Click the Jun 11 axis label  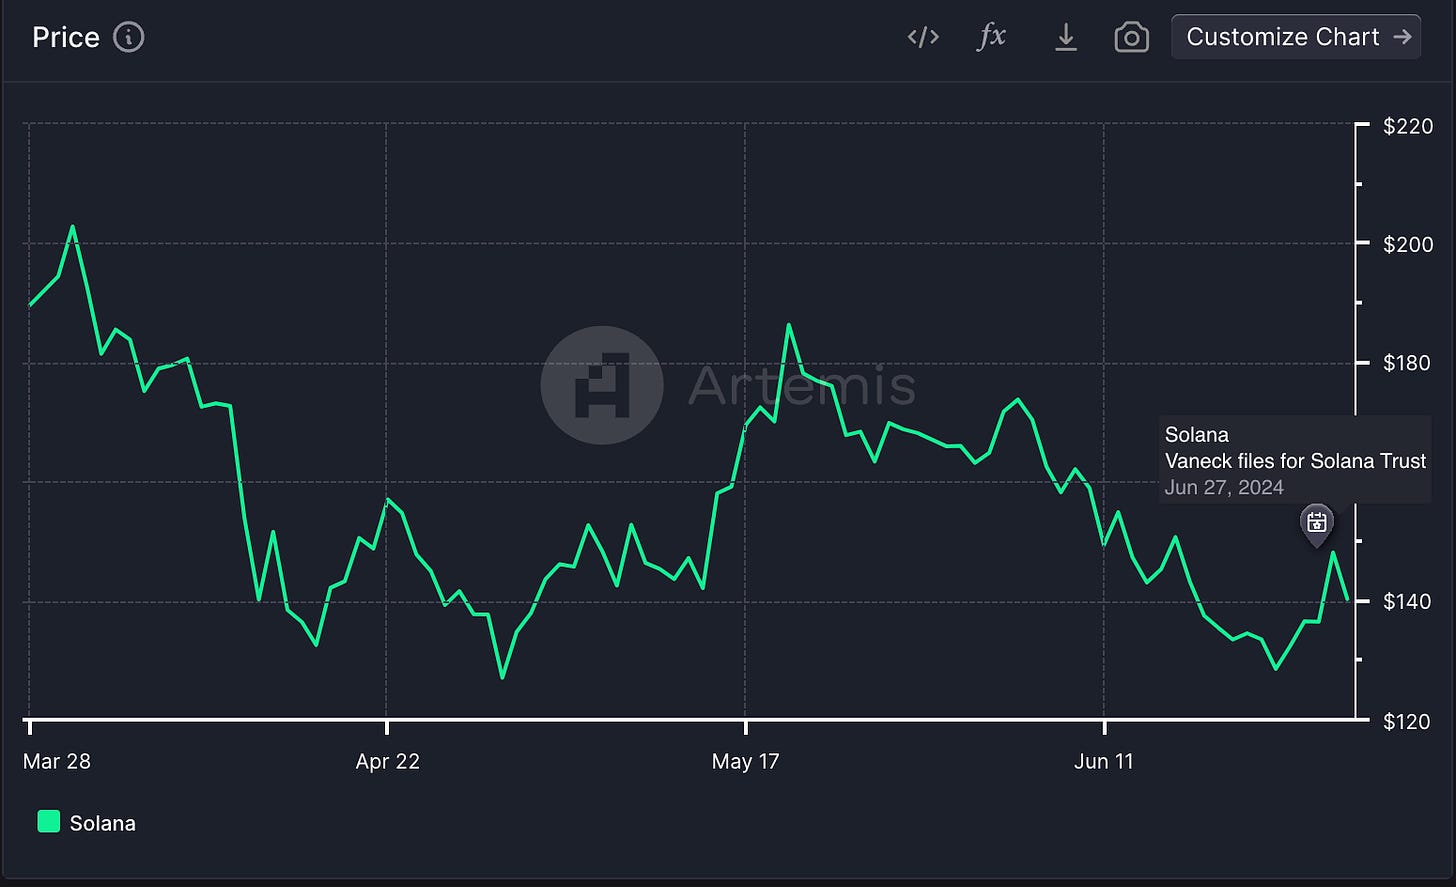point(1104,761)
